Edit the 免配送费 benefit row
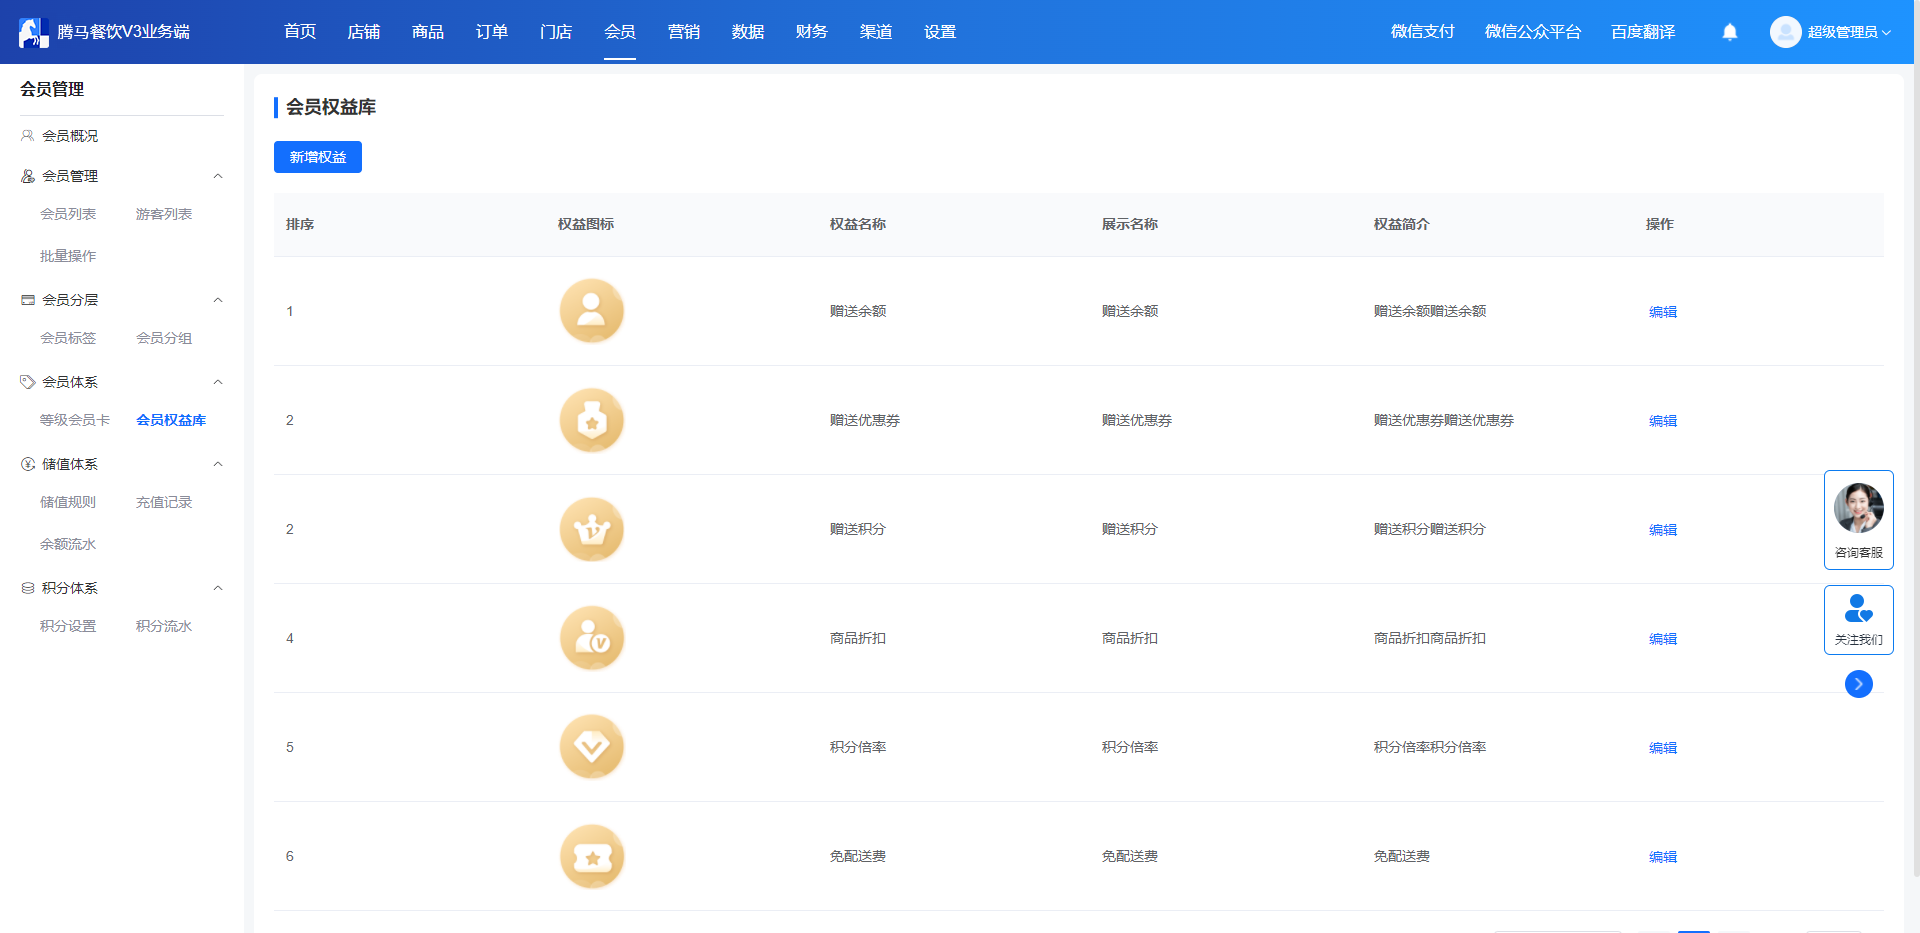Viewport: 1920px width, 933px height. click(1663, 857)
